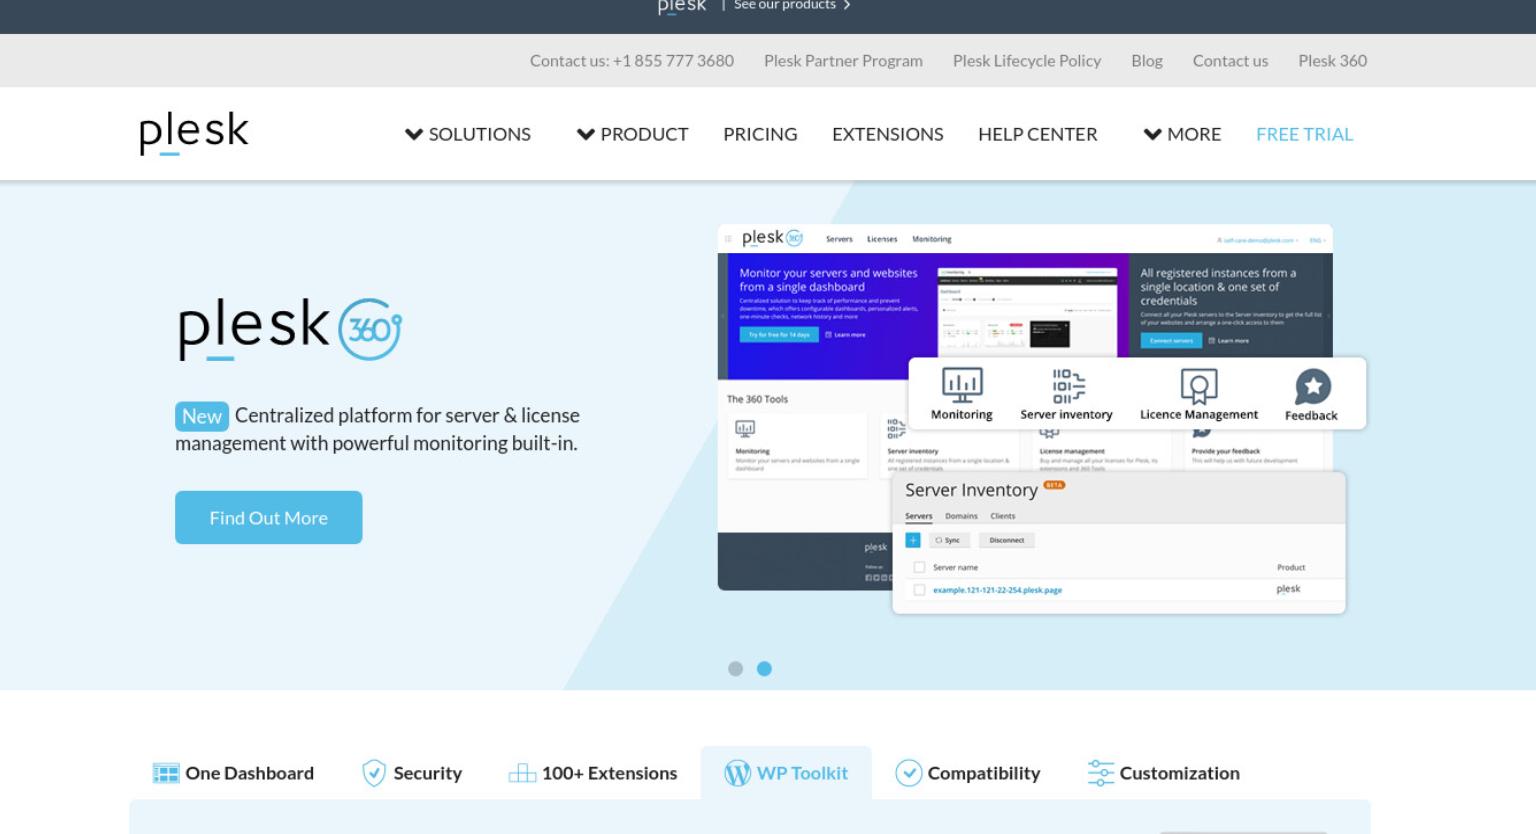Click the Licence Management icon
The height and width of the screenshot is (834, 1536).
tap(1199, 385)
